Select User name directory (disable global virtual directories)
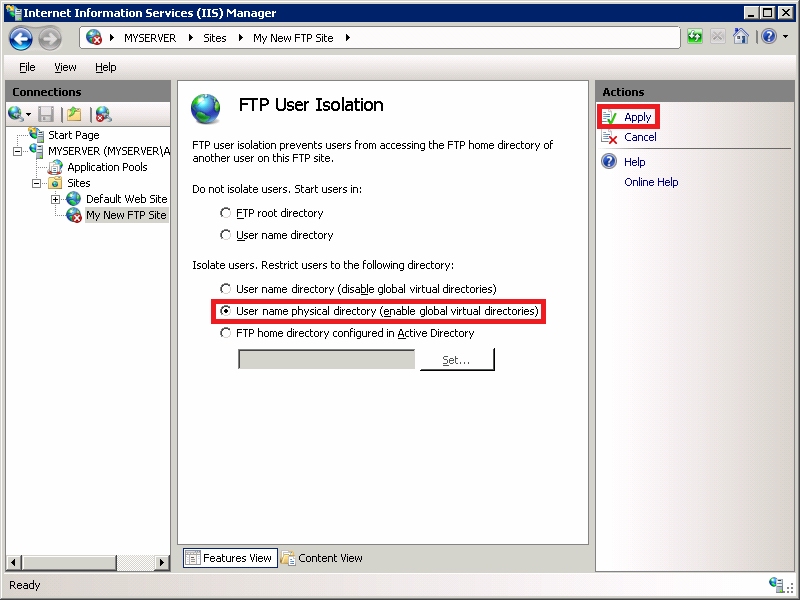 (225, 288)
